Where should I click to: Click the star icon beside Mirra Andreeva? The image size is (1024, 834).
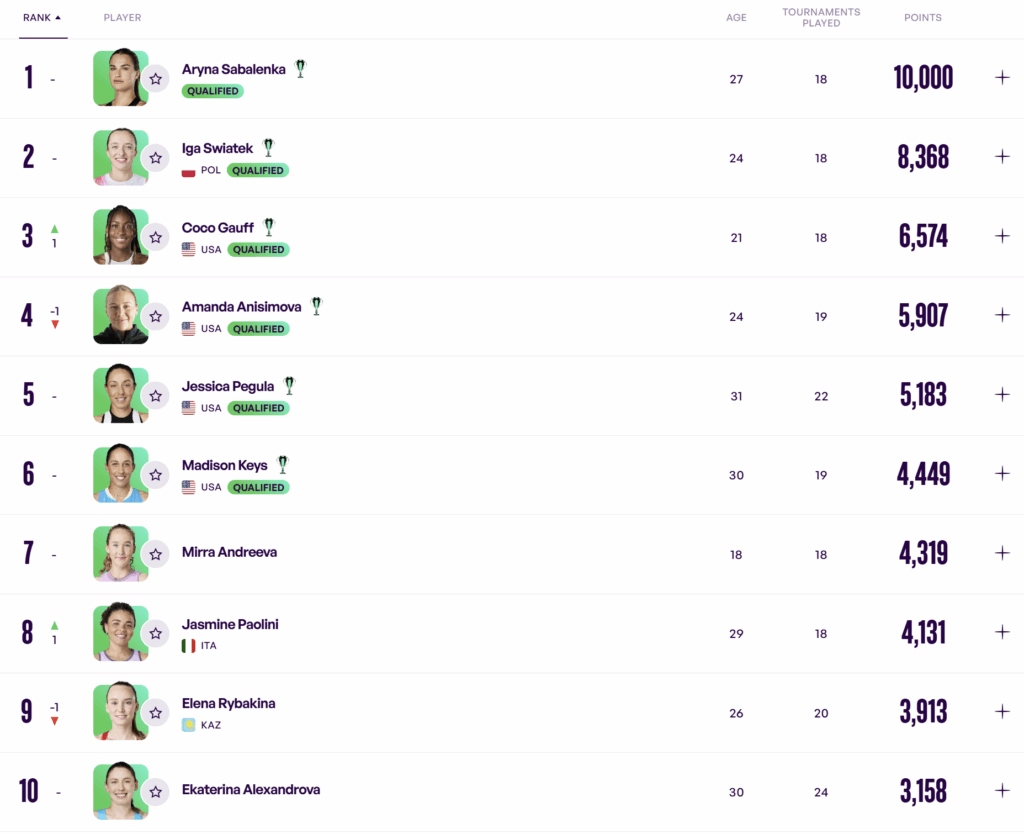pos(156,553)
